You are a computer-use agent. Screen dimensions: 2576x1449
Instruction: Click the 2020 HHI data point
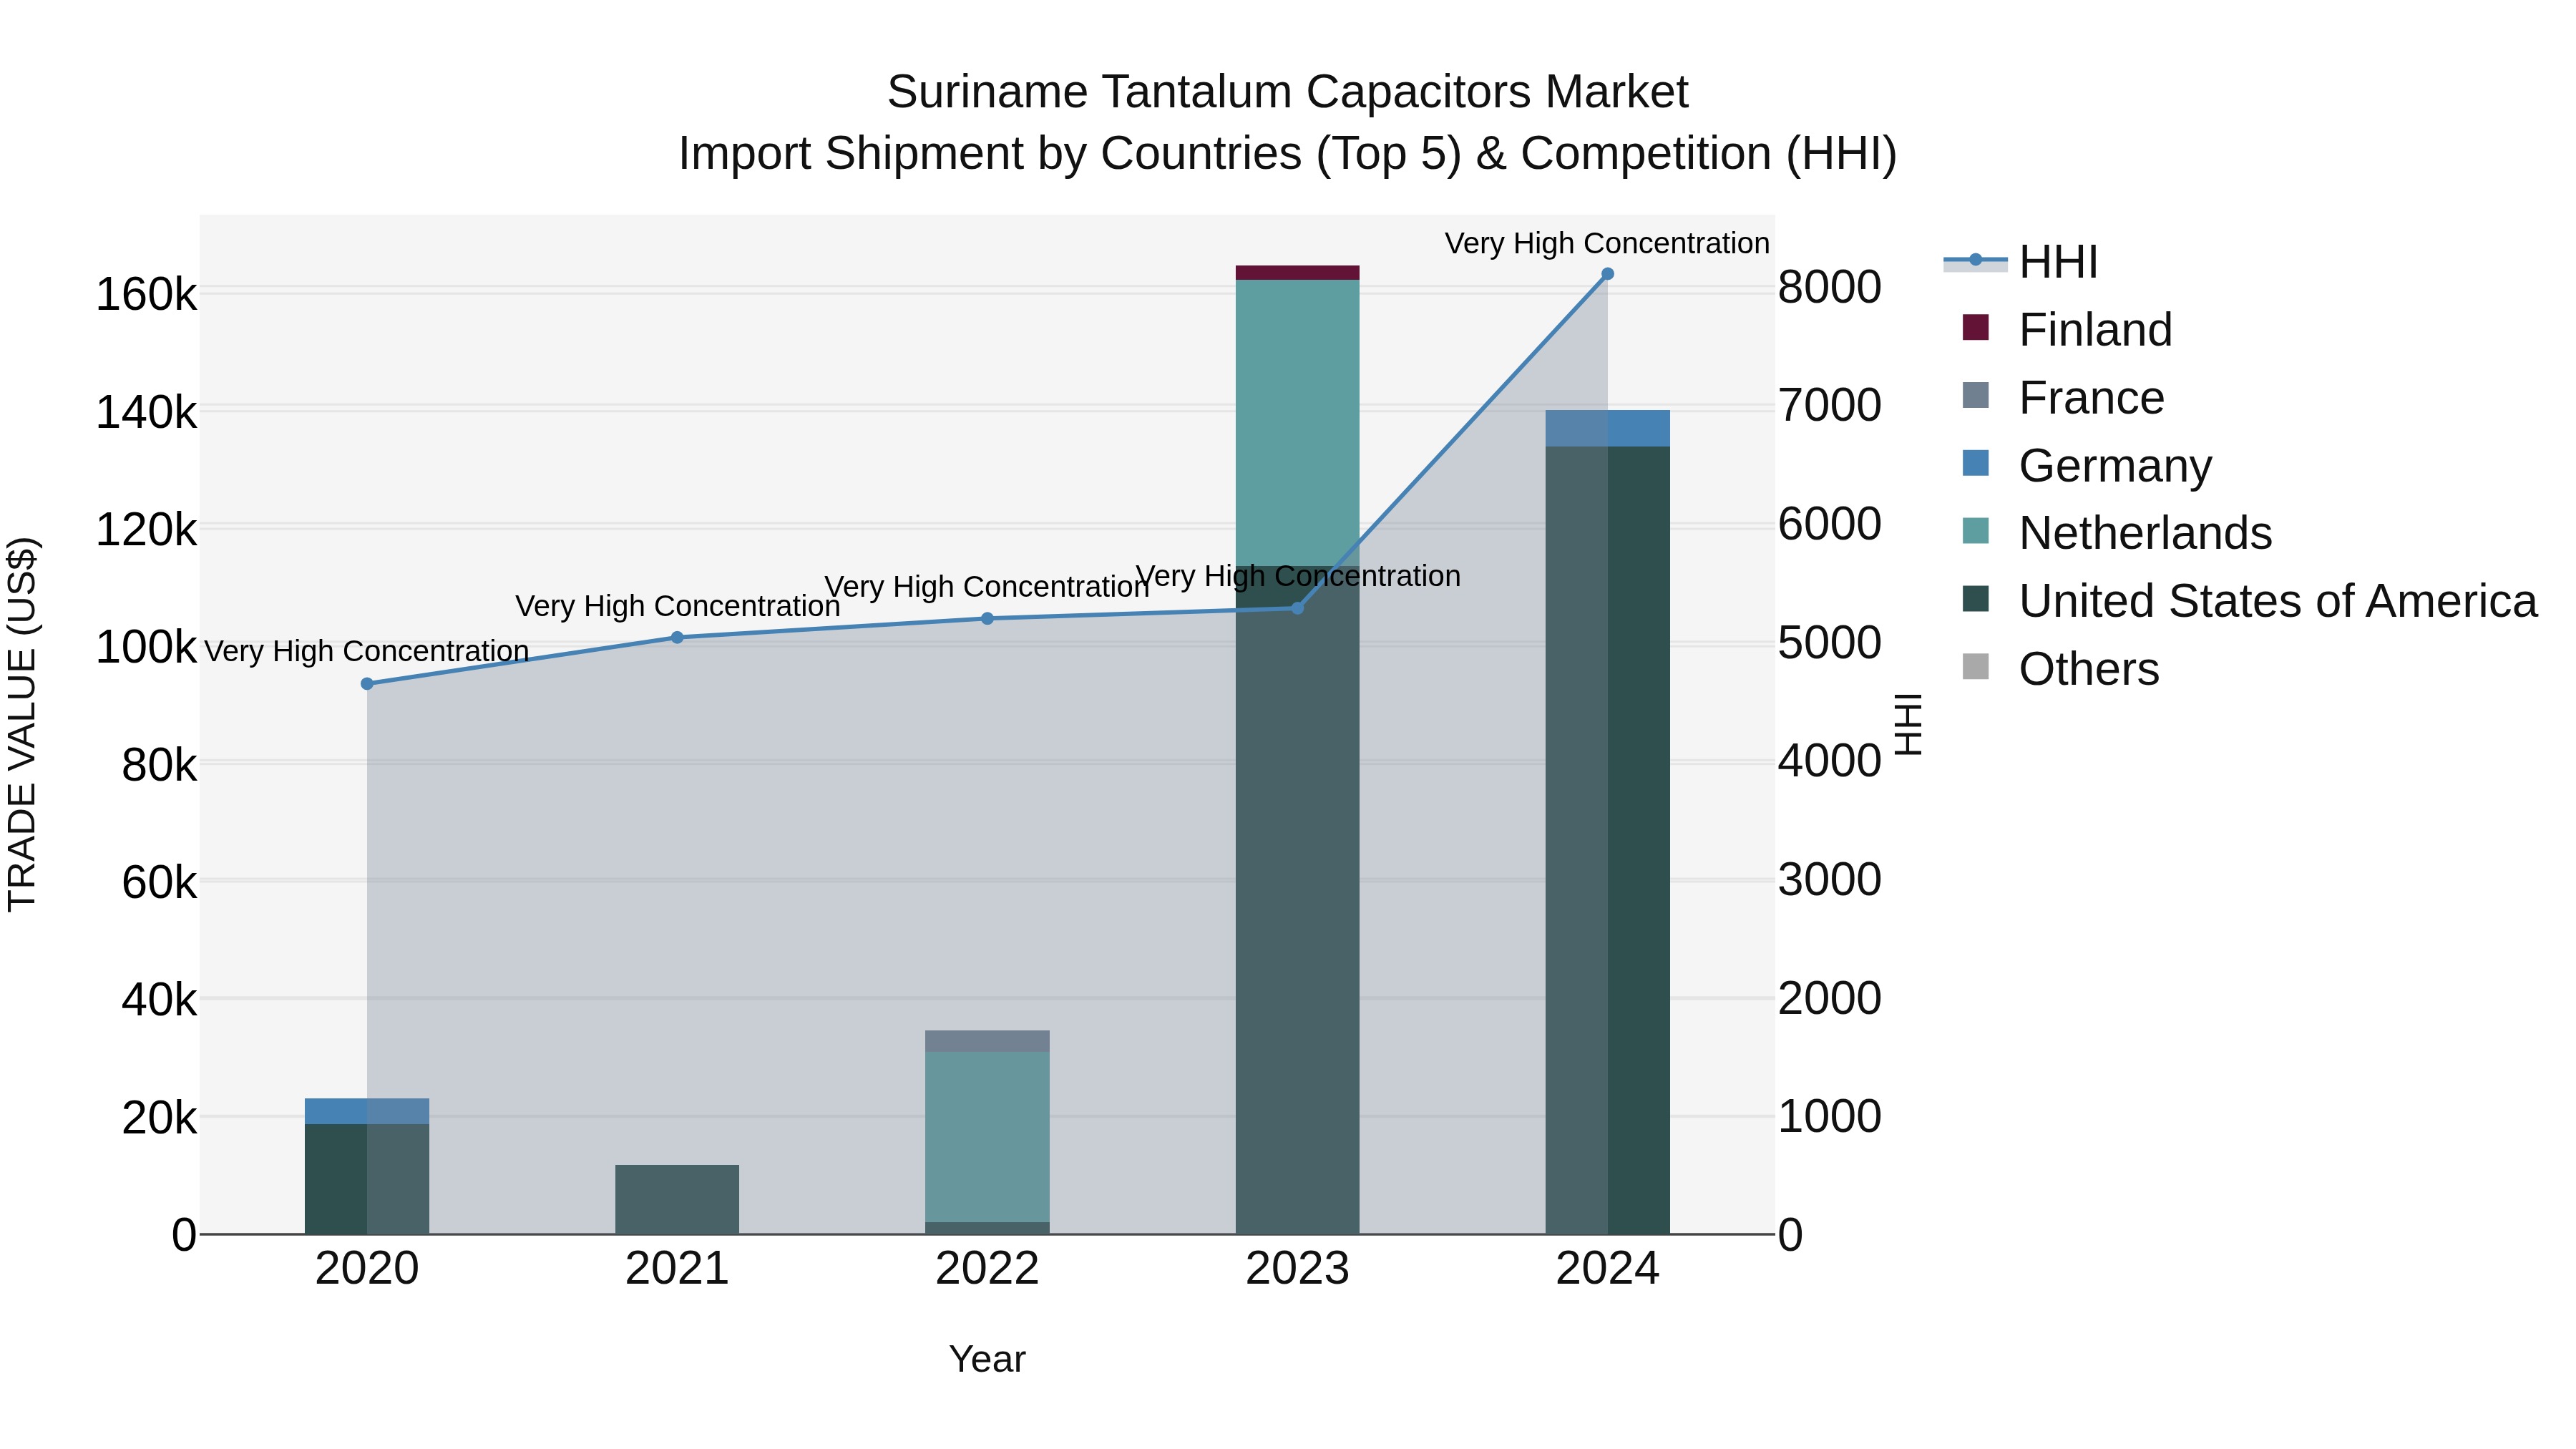click(x=367, y=684)
